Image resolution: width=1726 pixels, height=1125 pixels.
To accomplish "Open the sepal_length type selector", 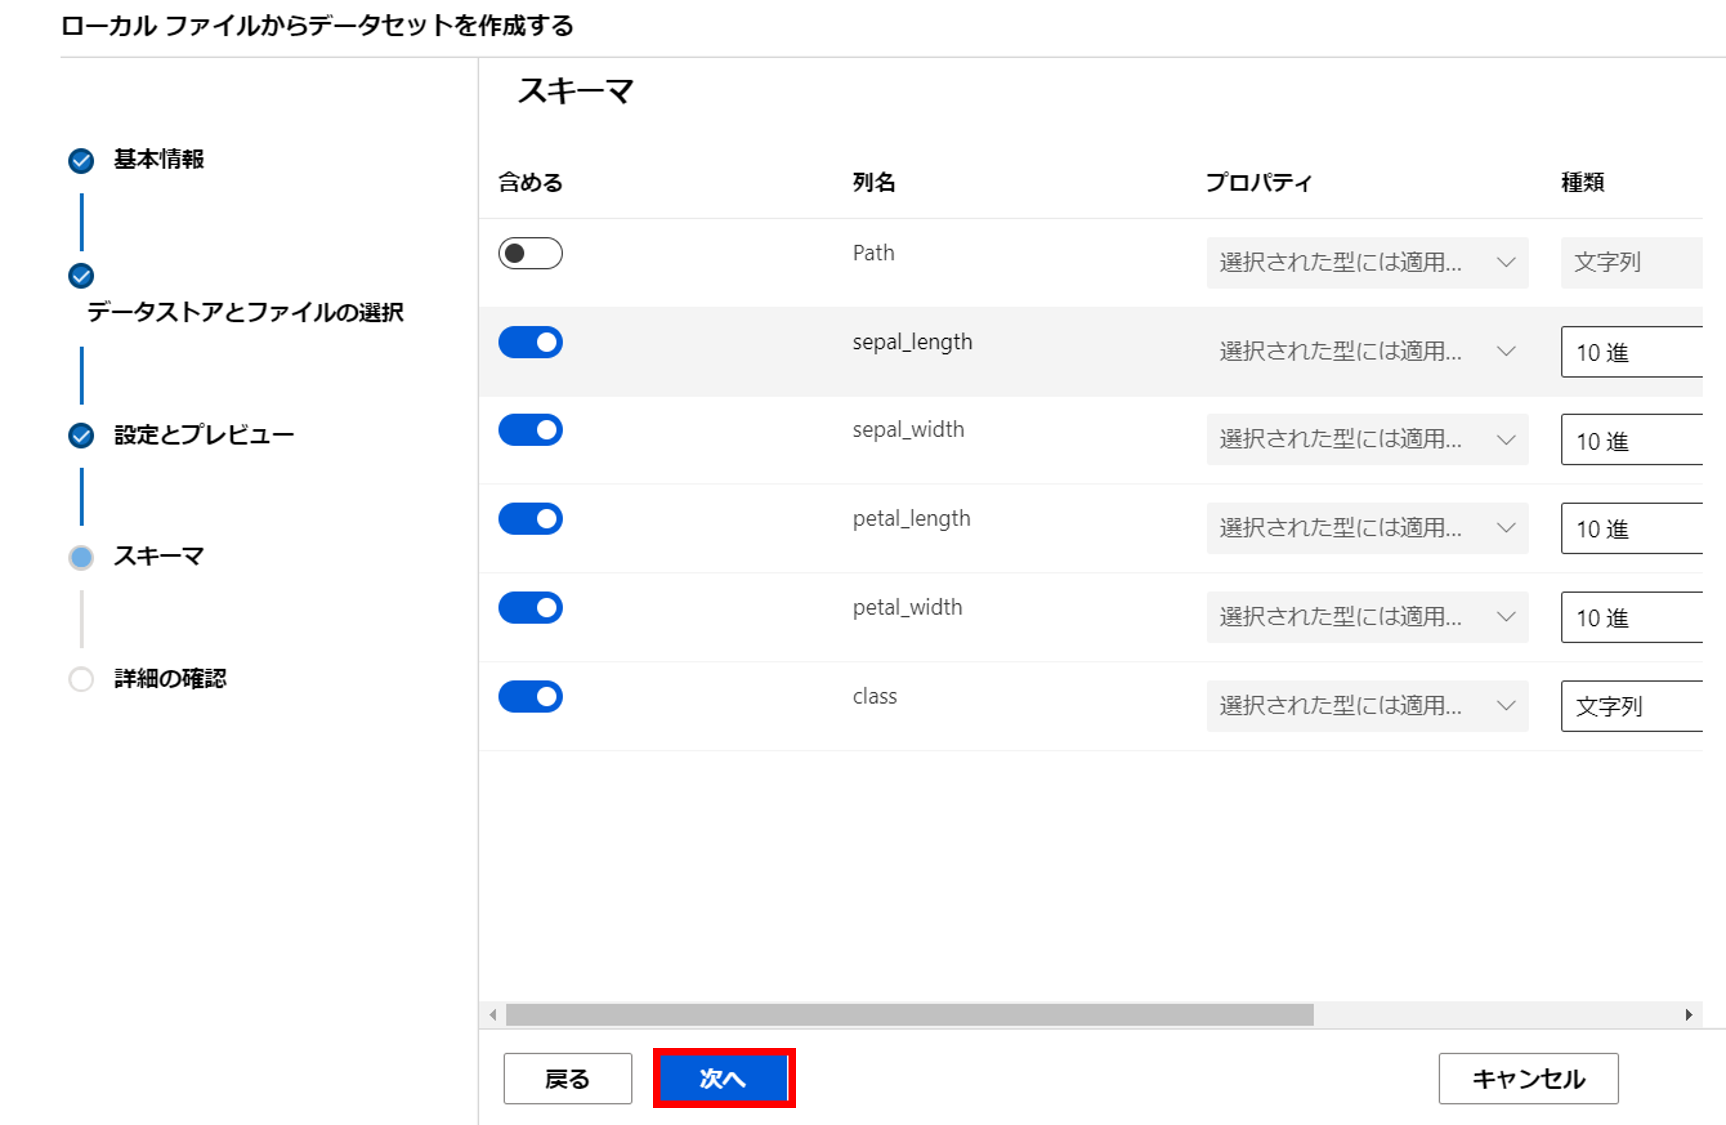I will point(1630,352).
